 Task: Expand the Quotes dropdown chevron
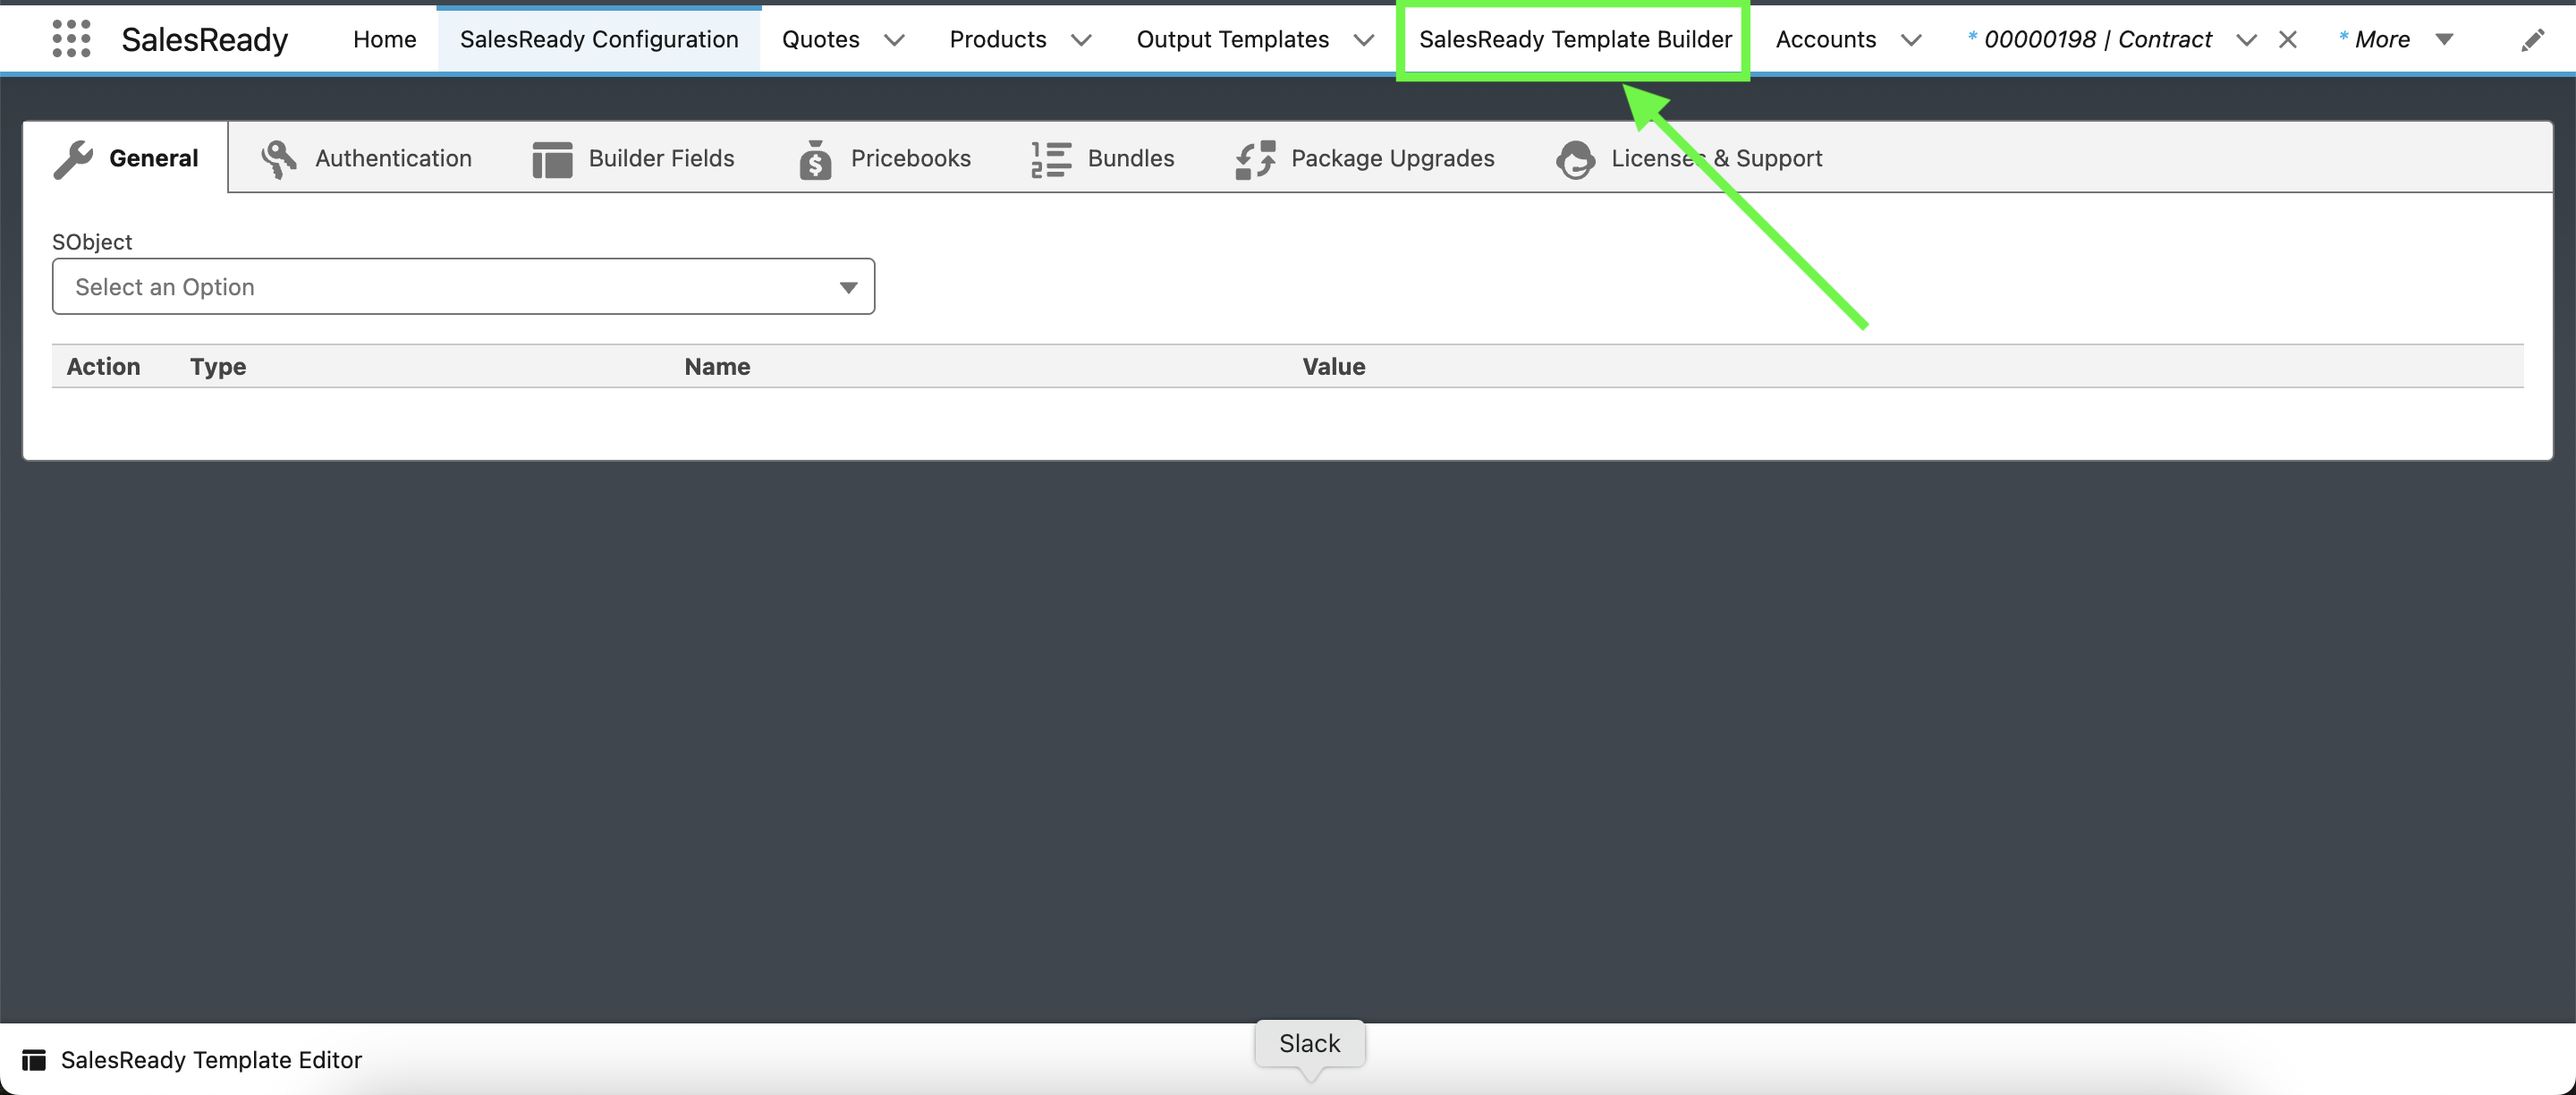pos(895,41)
